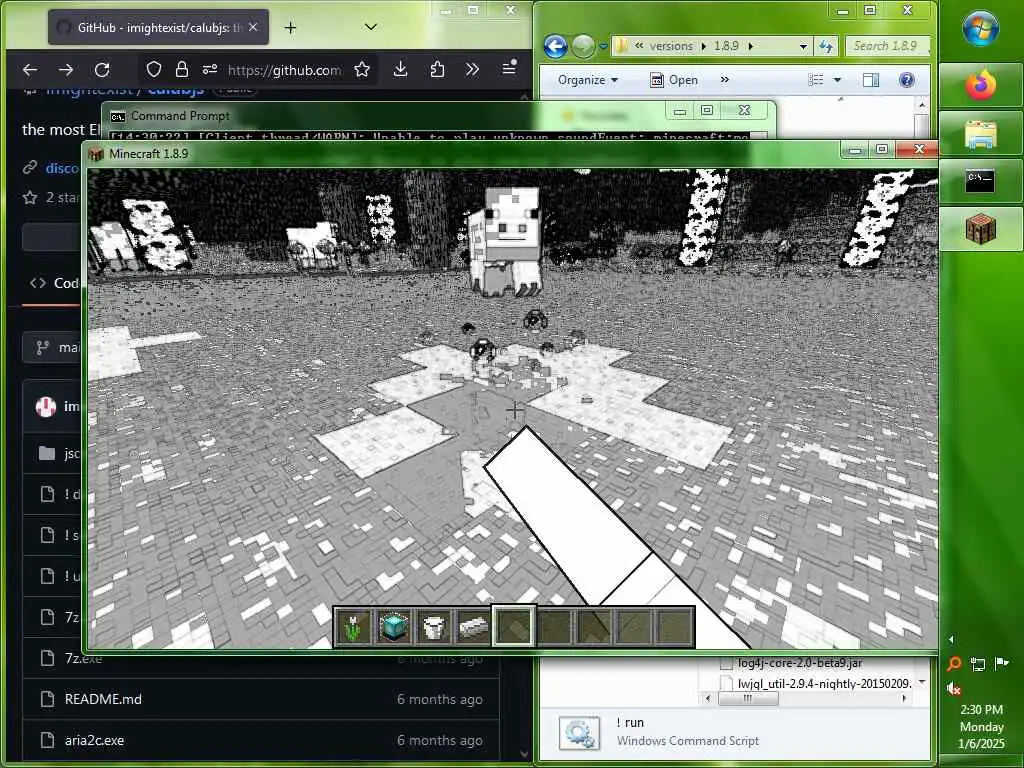Open the orange magnifier tray icon
Image resolution: width=1024 pixels, height=768 pixels.
tap(954, 664)
